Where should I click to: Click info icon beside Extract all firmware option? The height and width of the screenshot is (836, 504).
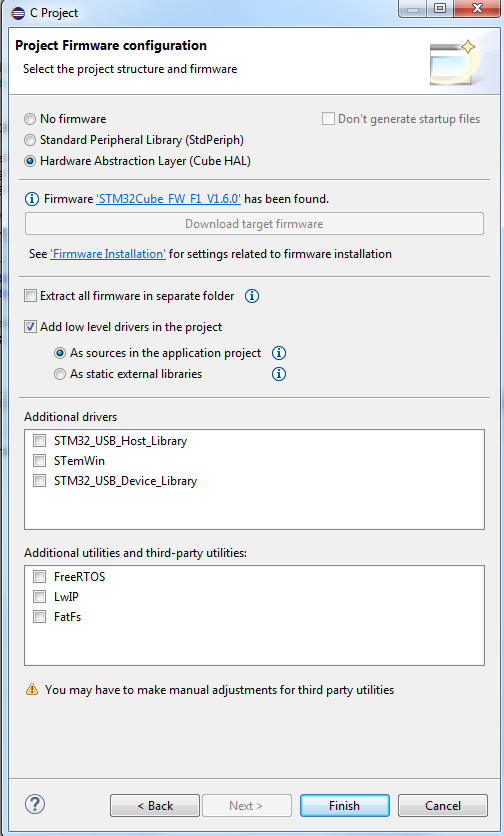click(252, 296)
